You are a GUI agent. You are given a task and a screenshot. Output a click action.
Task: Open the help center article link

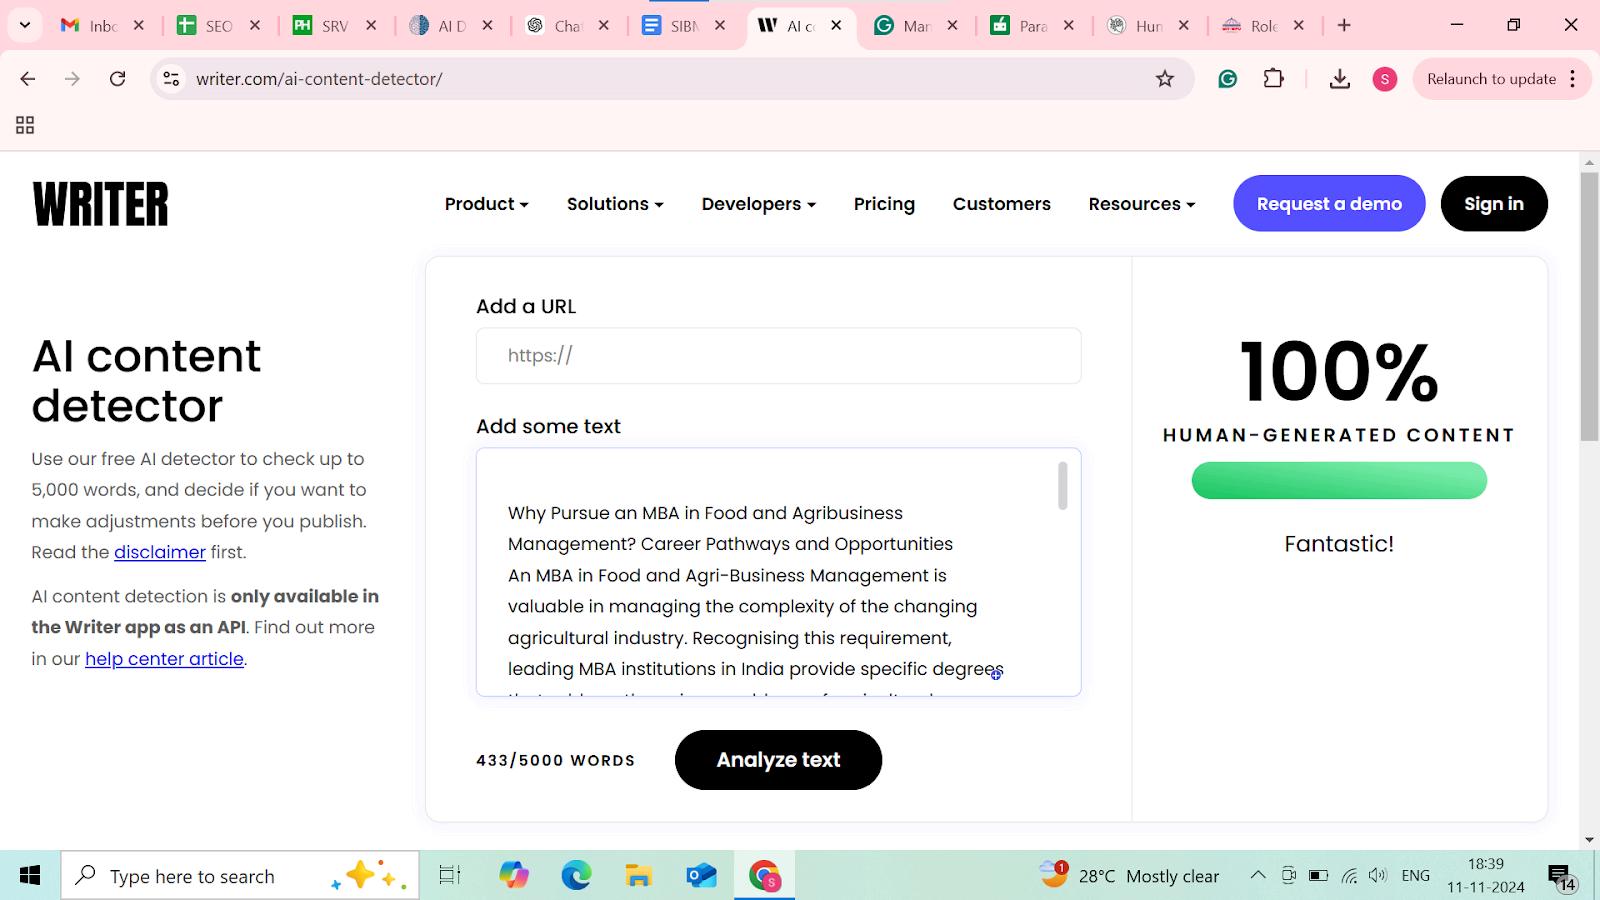tap(164, 659)
